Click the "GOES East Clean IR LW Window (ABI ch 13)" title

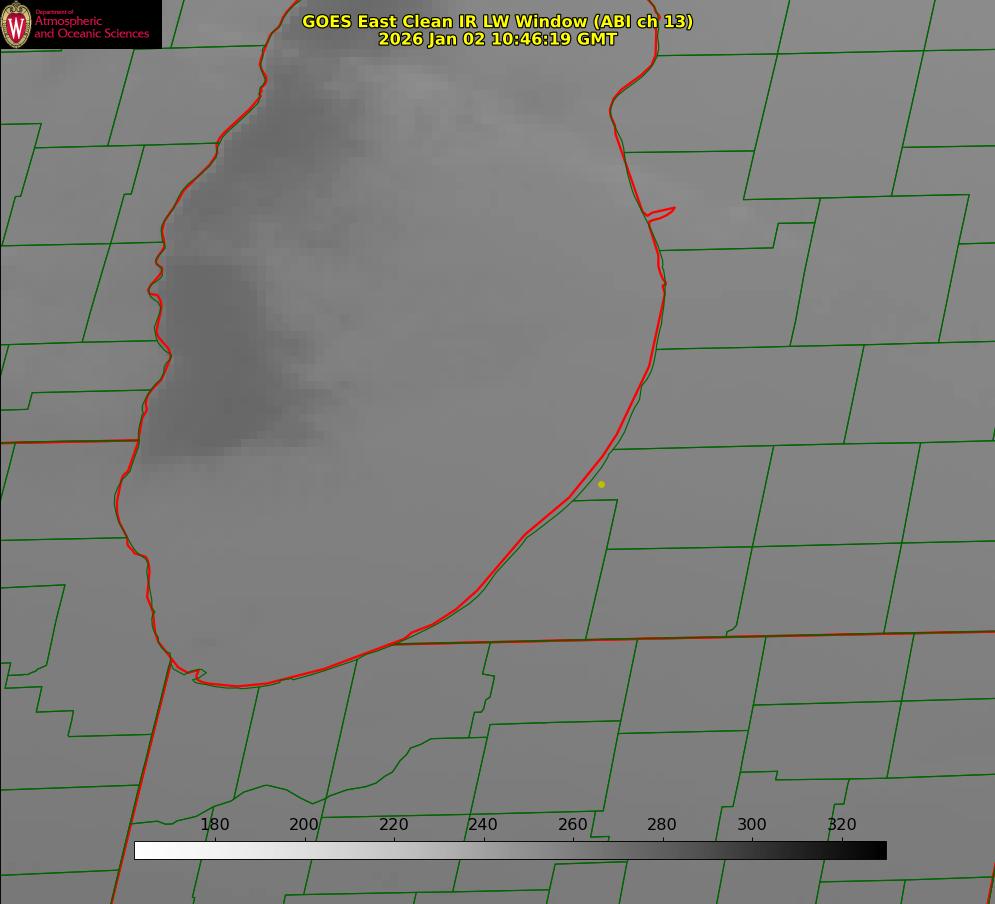[498, 21]
